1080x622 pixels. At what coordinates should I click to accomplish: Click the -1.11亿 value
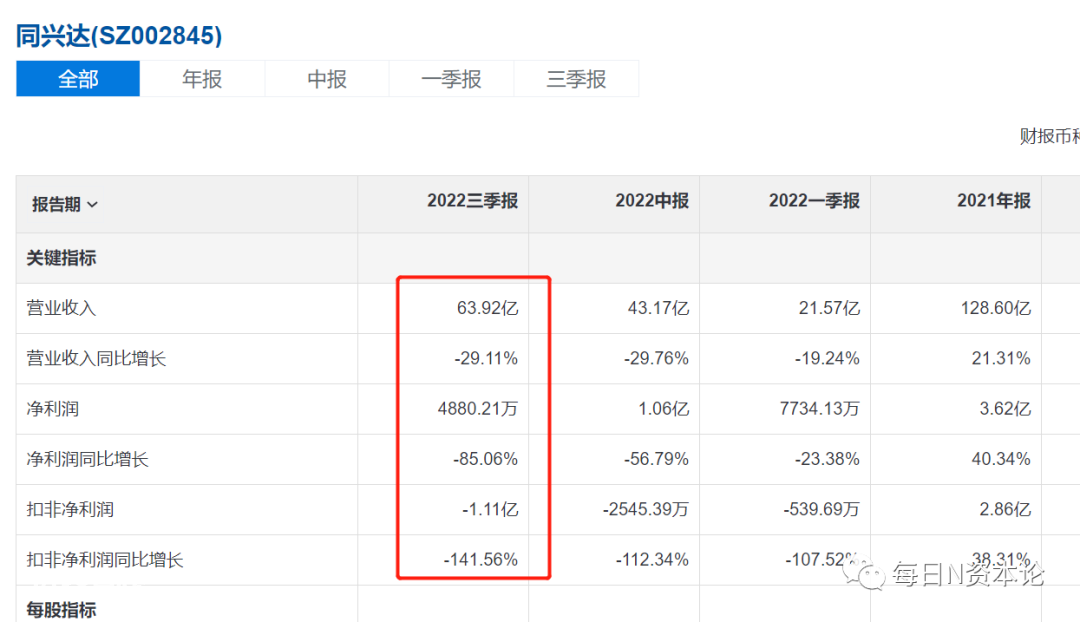coord(490,509)
